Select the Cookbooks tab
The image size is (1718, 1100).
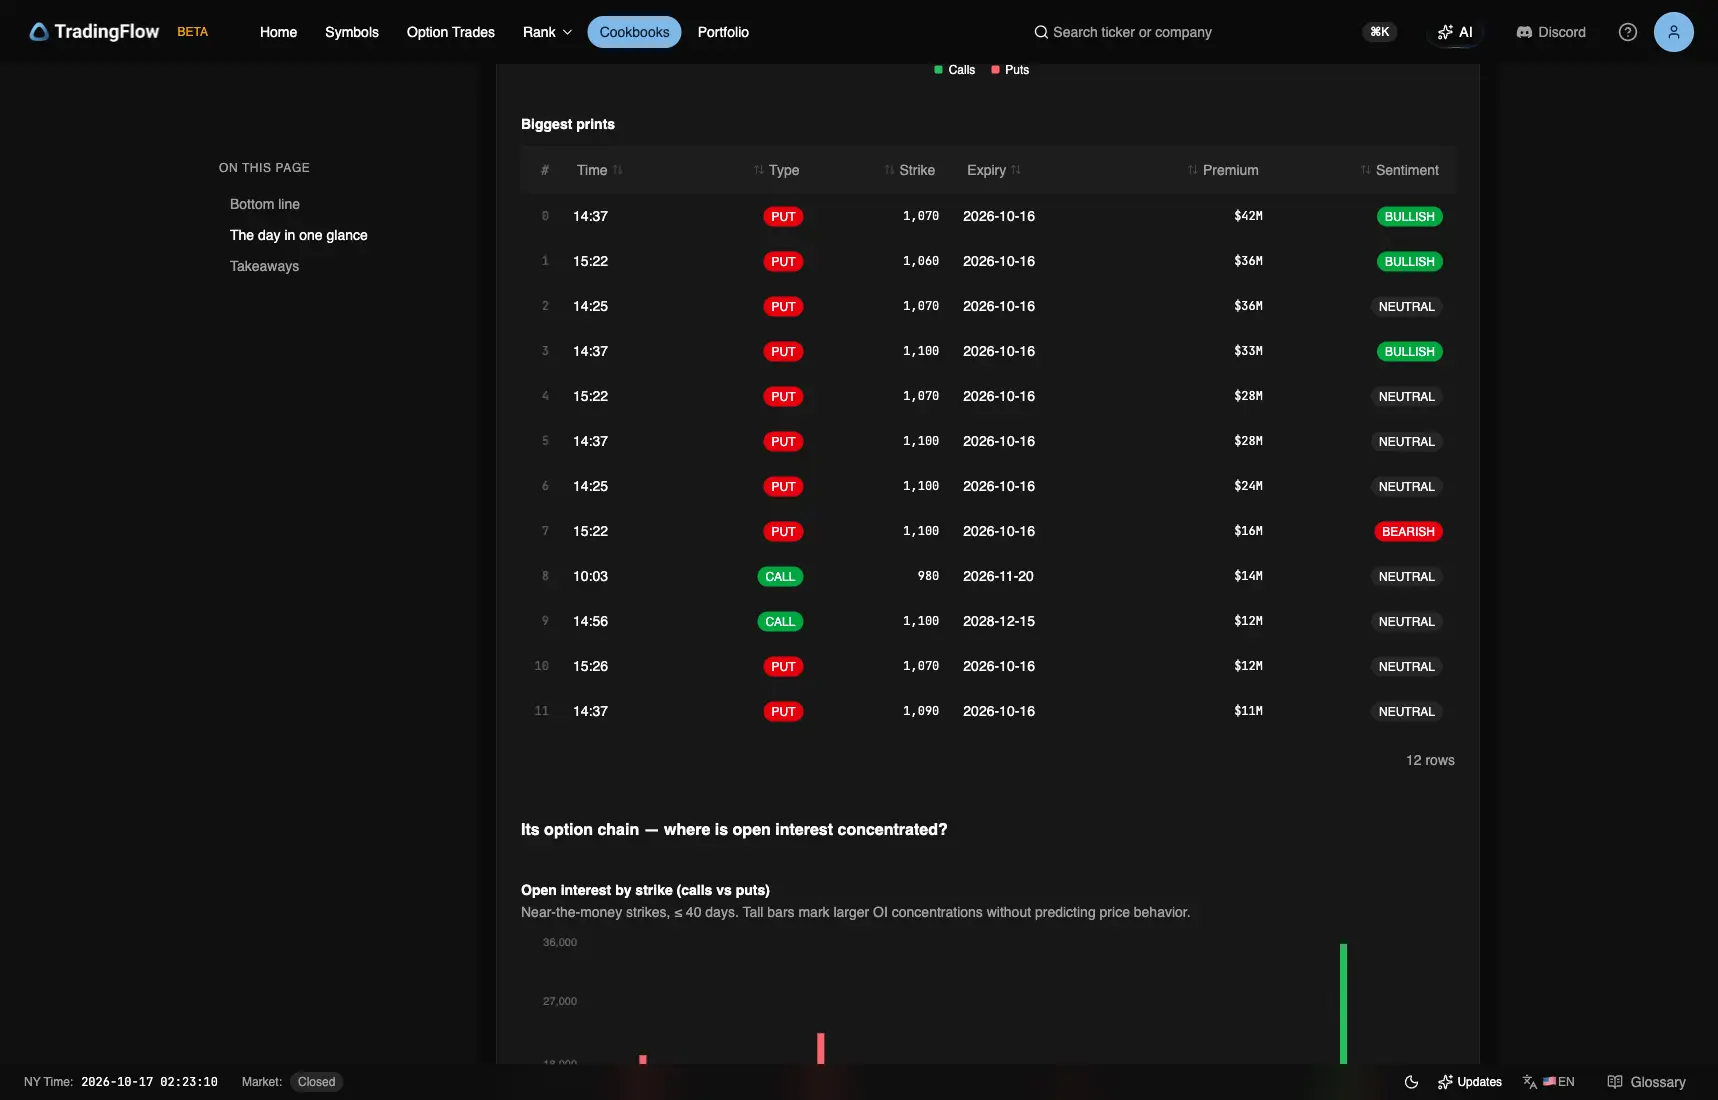coord(634,32)
